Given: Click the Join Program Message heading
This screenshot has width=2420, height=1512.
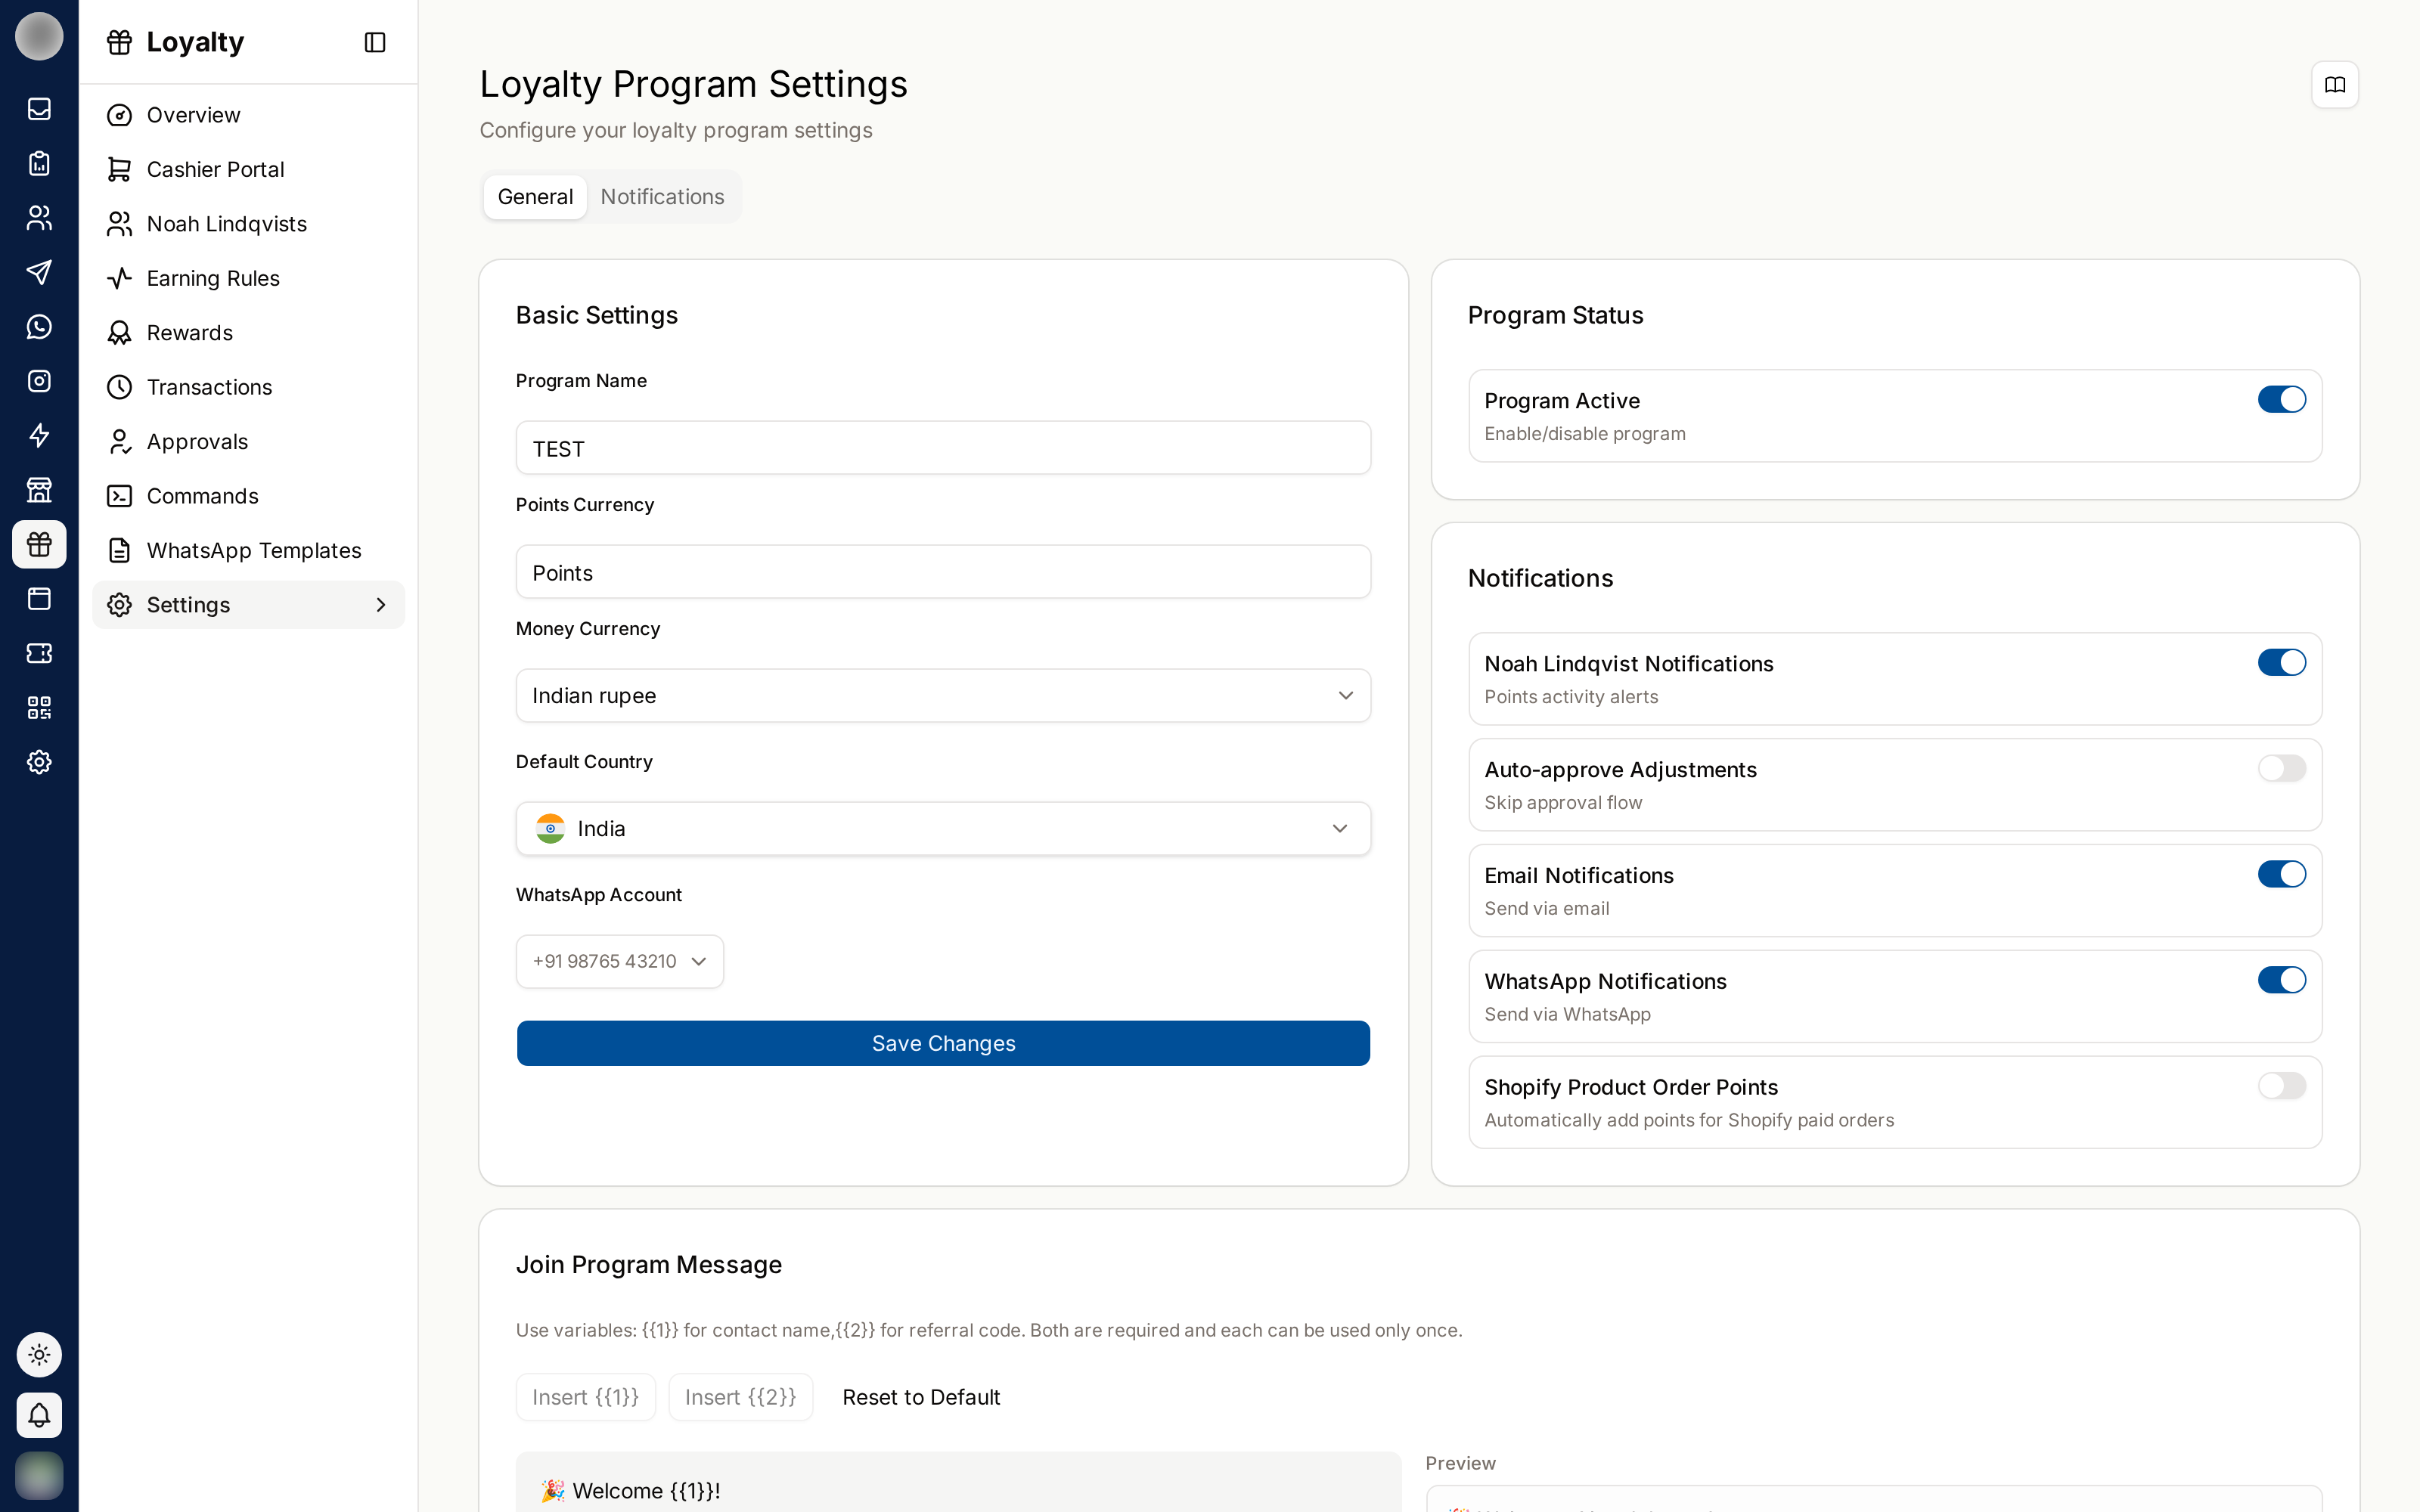Looking at the screenshot, I should 648,1265.
